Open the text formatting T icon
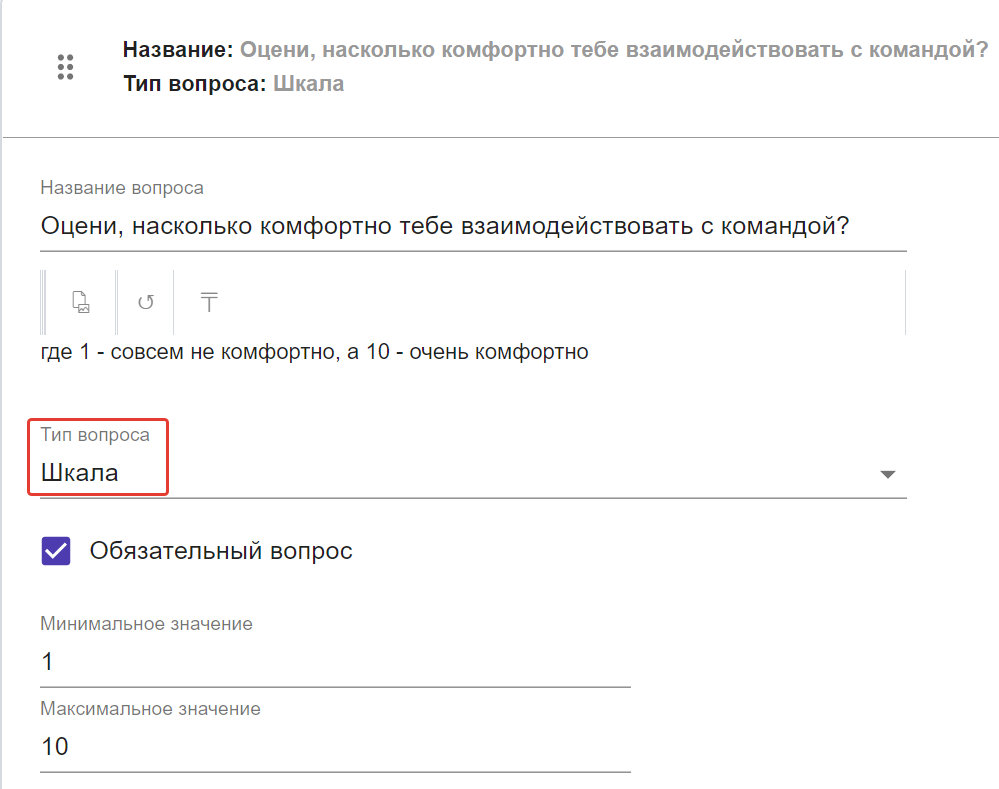This screenshot has width=999, height=789. [x=209, y=301]
